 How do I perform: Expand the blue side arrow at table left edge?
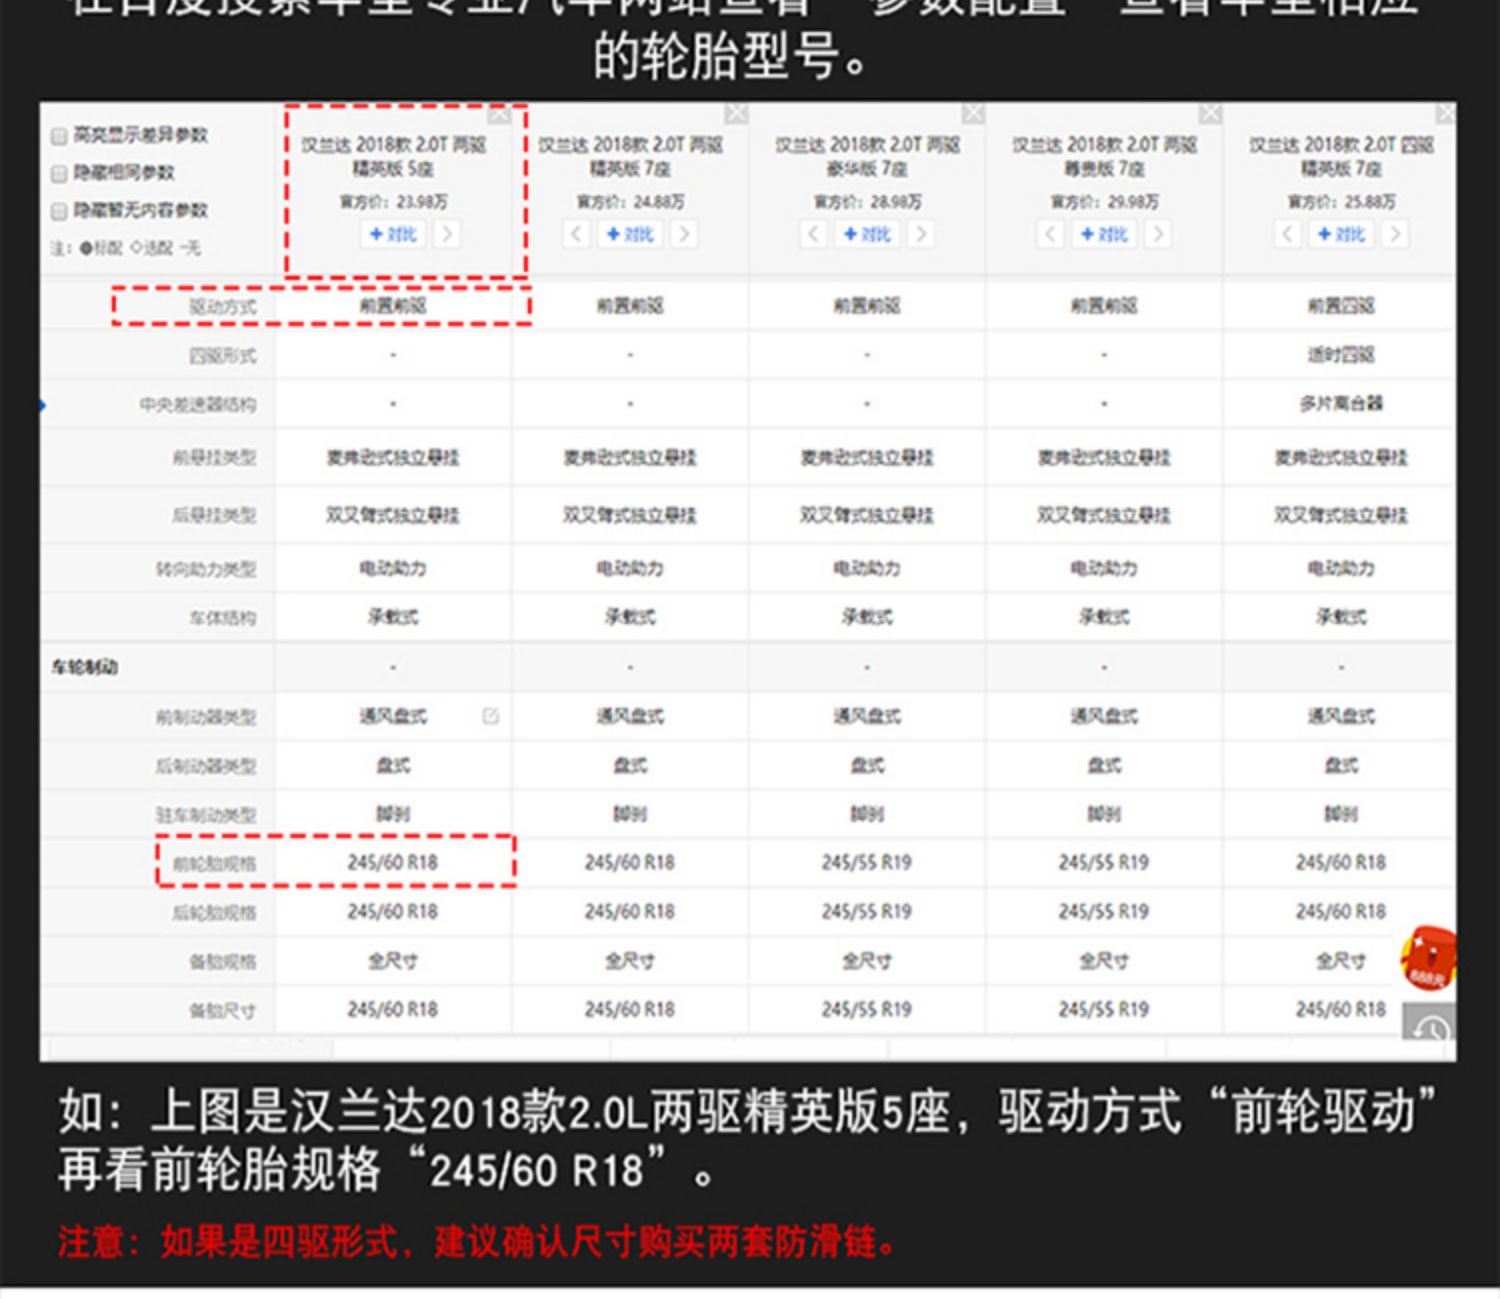point(43,405)
